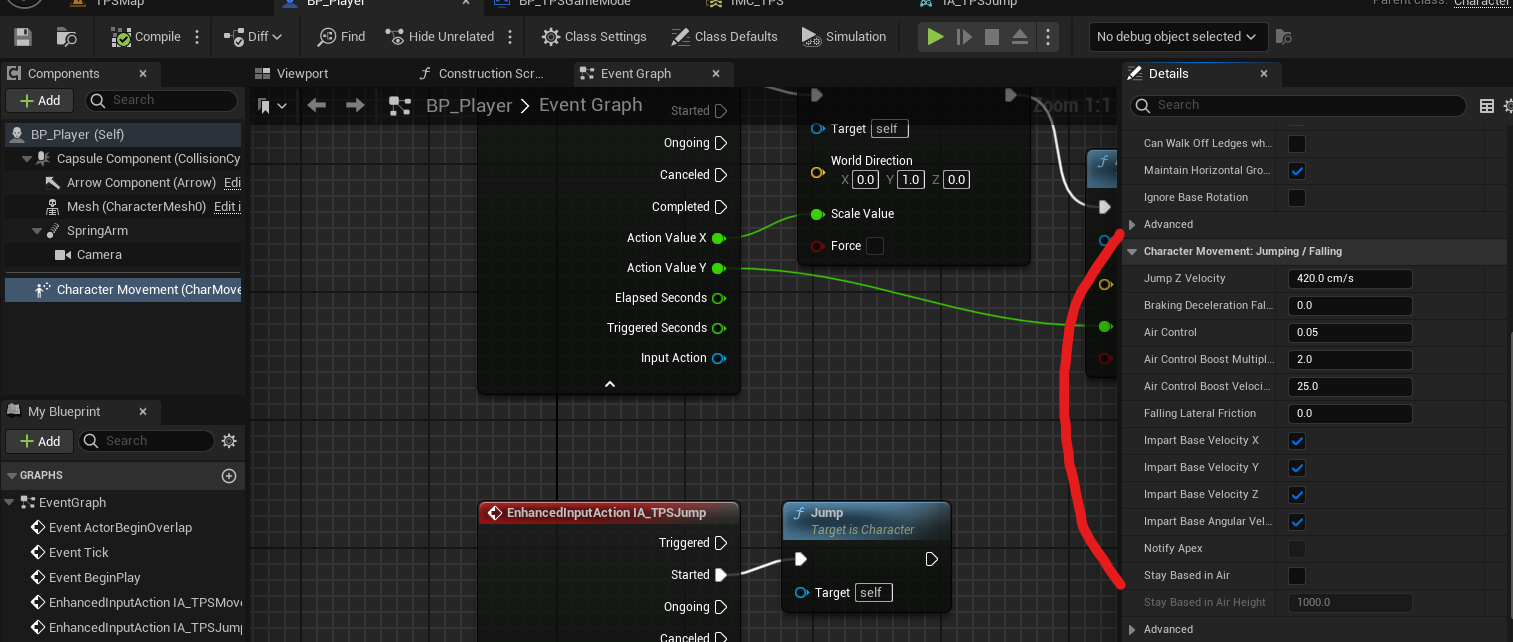Image resolution: width=1513 pixels, height=642 pixels.
Task: Add a new graph with plus icon
Action: (x=229, y=476)
